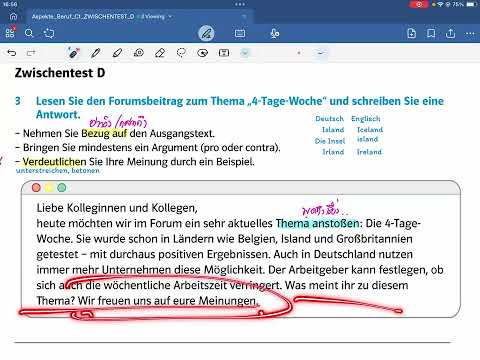Click the red circle in forum window
Viewport: 480px width, 360px height.
click(x=36, y=188)
